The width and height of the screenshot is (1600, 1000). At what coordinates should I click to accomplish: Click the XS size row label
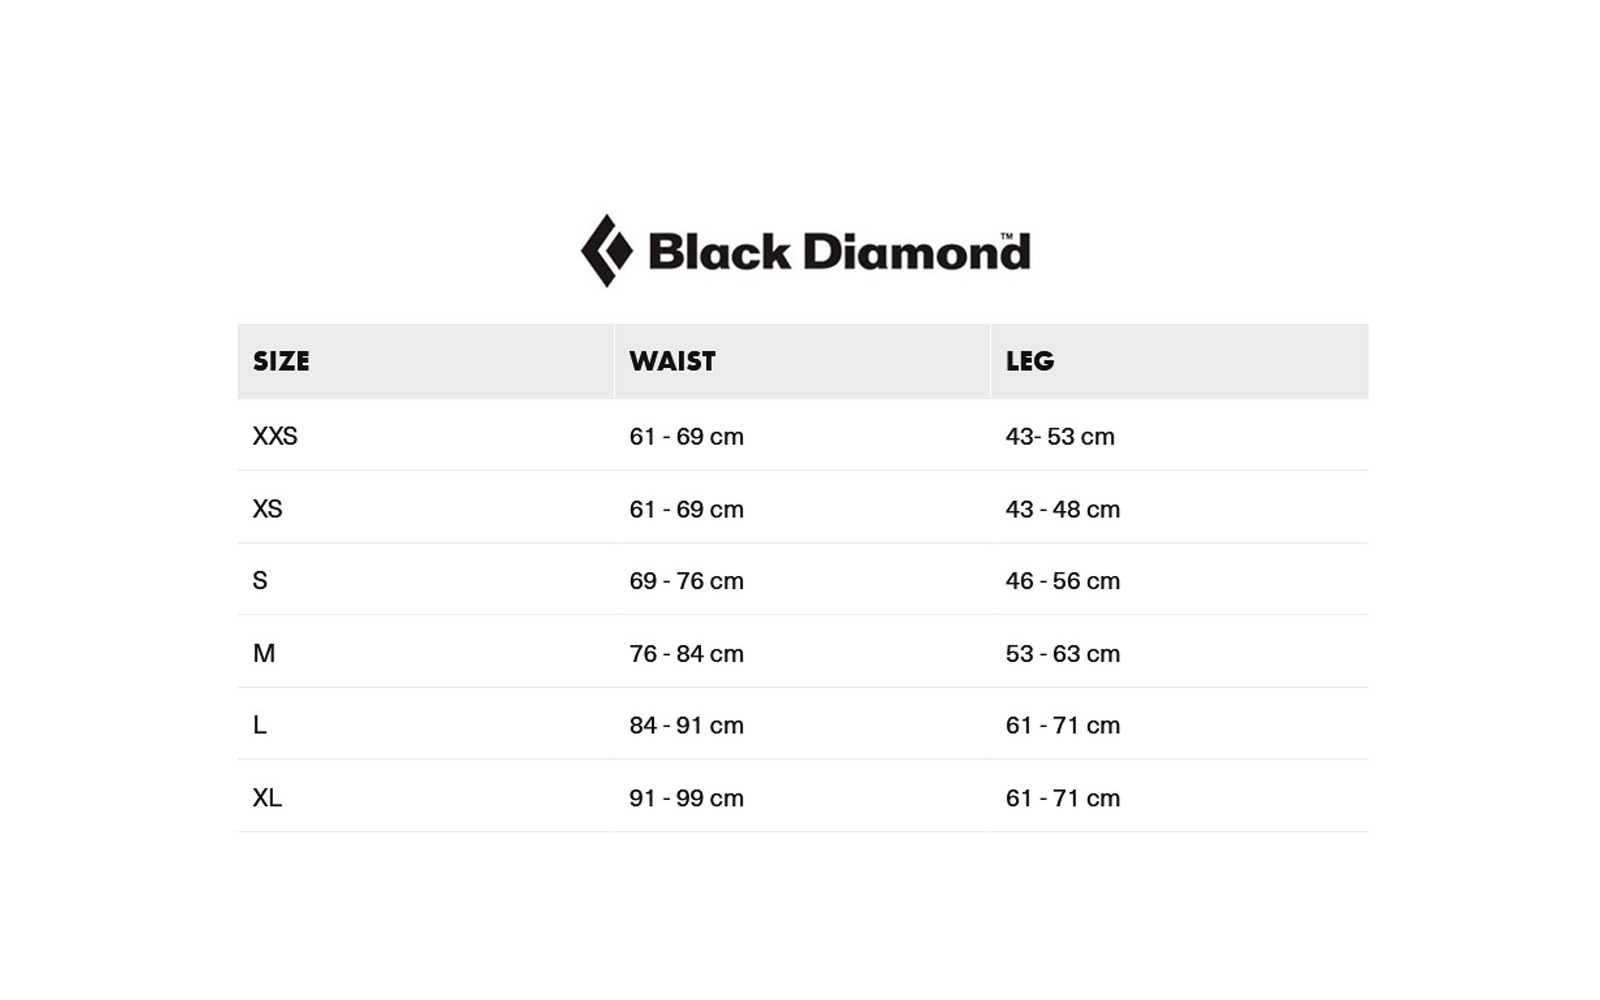tap(268, 509)
